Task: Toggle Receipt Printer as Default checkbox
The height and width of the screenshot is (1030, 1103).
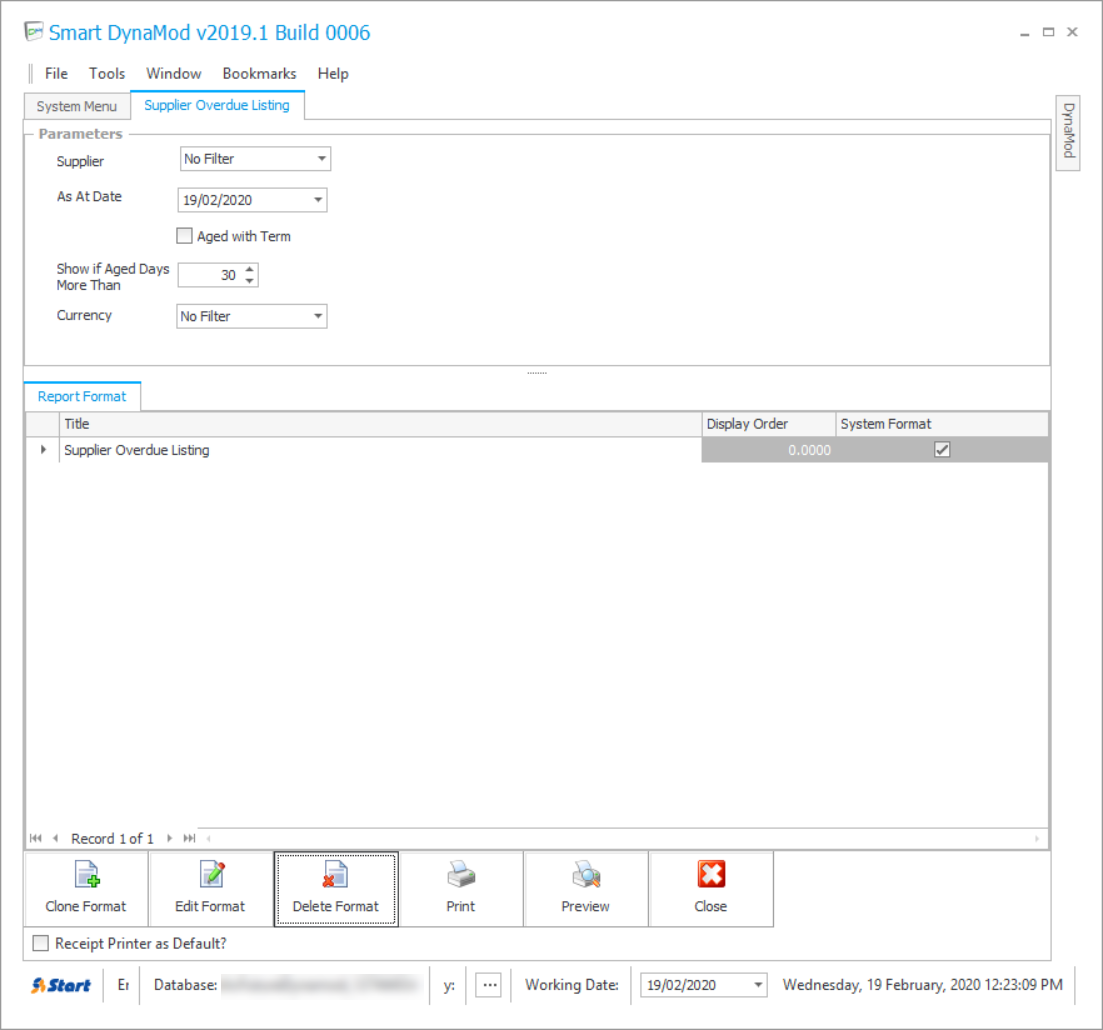Action: pos(41,943)
